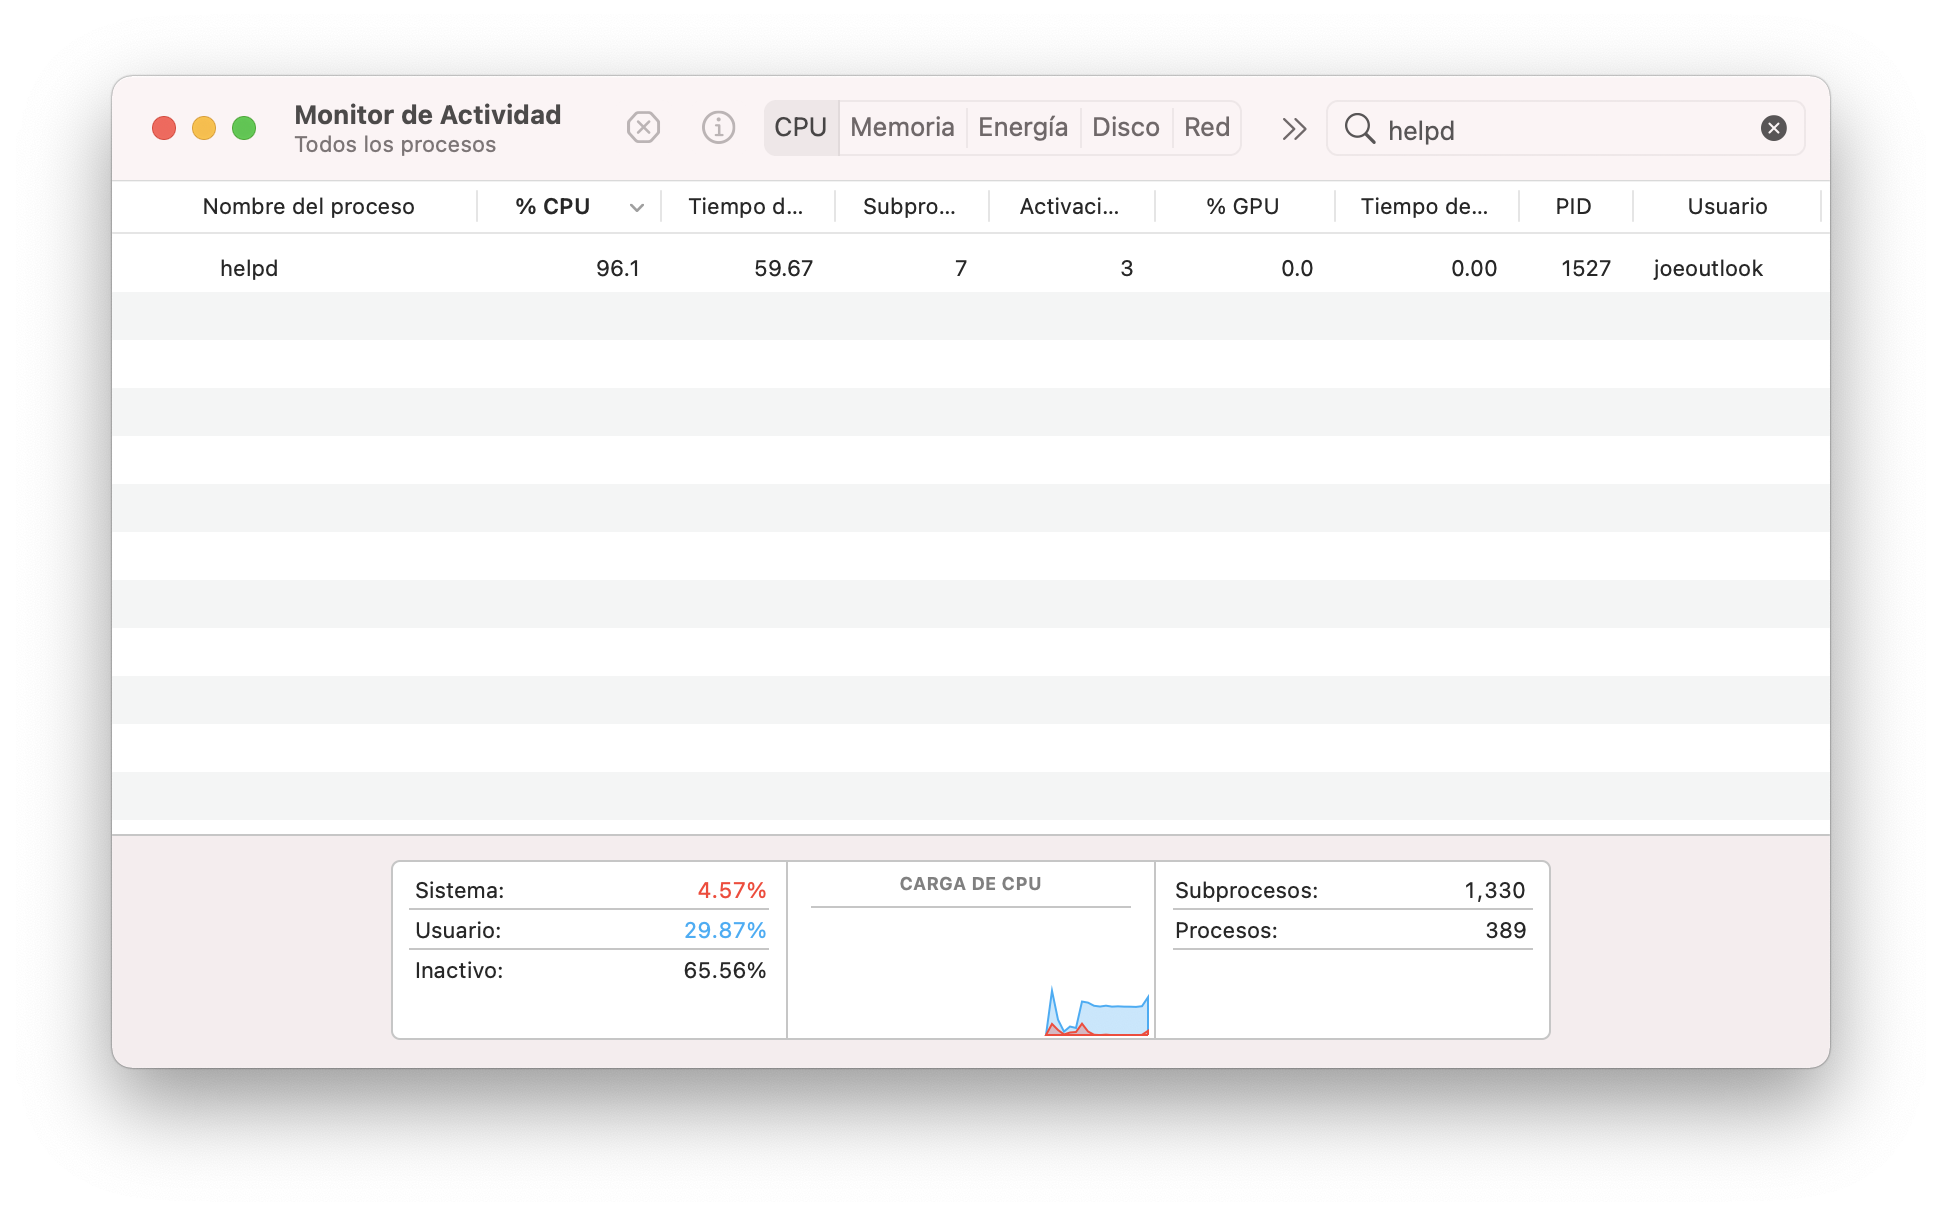Click the double-chevron toolbar overflow icon

(1294, 129)
